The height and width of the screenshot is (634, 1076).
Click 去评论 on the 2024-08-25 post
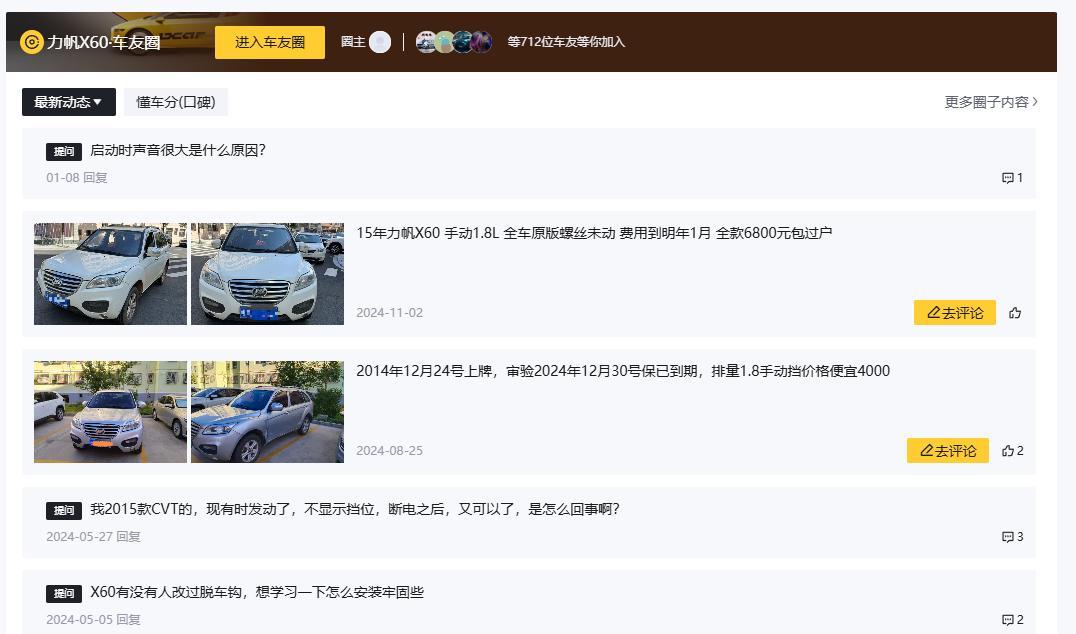(x=948, y=451)
